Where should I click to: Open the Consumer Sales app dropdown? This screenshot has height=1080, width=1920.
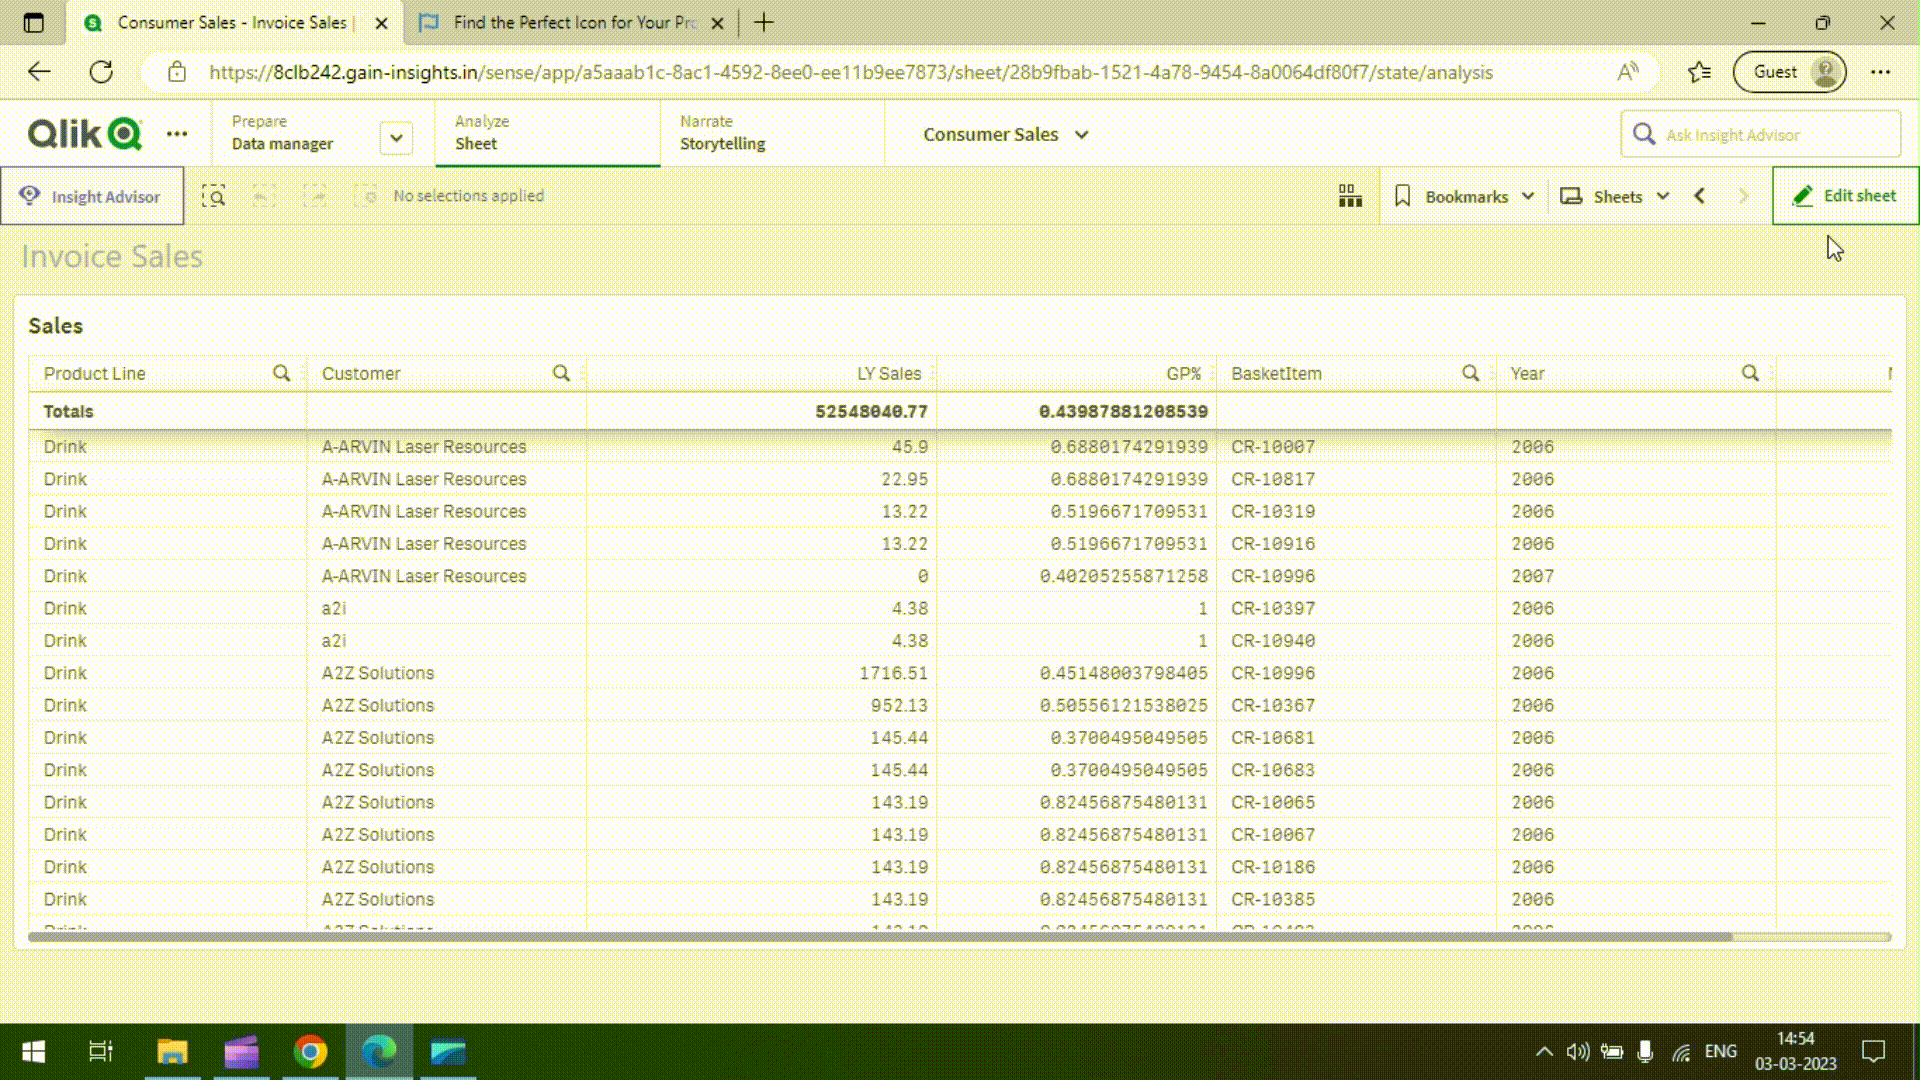(x=1006, y=134)
